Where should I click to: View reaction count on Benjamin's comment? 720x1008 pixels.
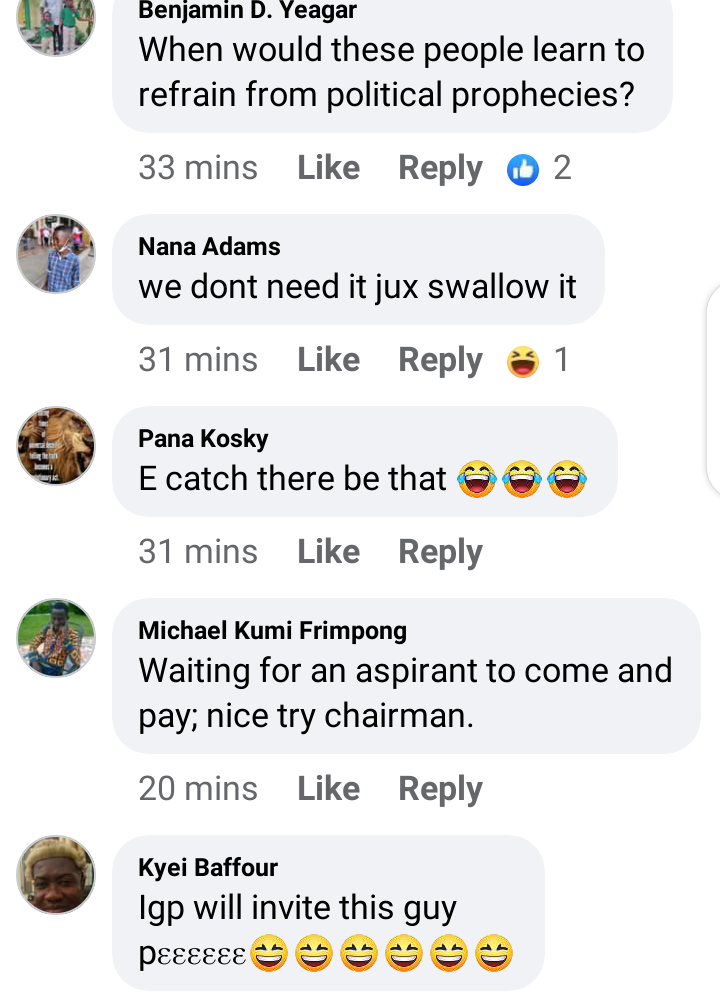pos(562,168)
